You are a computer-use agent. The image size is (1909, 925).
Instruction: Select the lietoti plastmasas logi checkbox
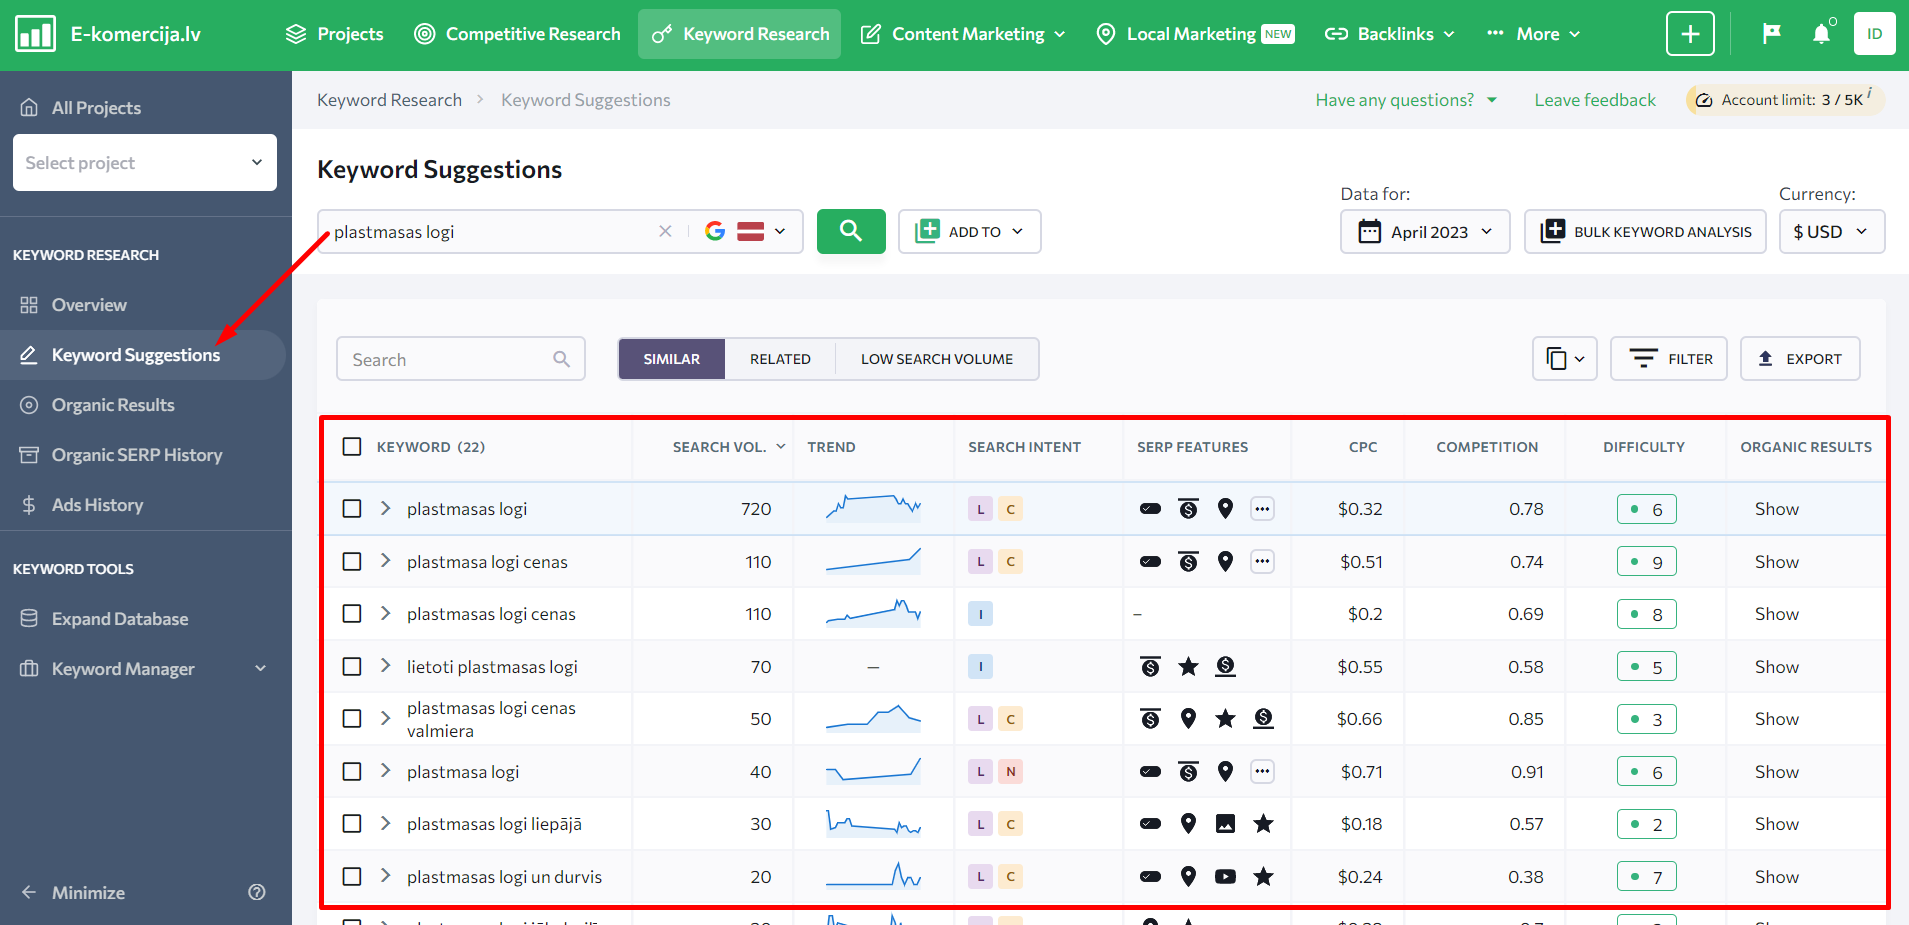point(352,667)
